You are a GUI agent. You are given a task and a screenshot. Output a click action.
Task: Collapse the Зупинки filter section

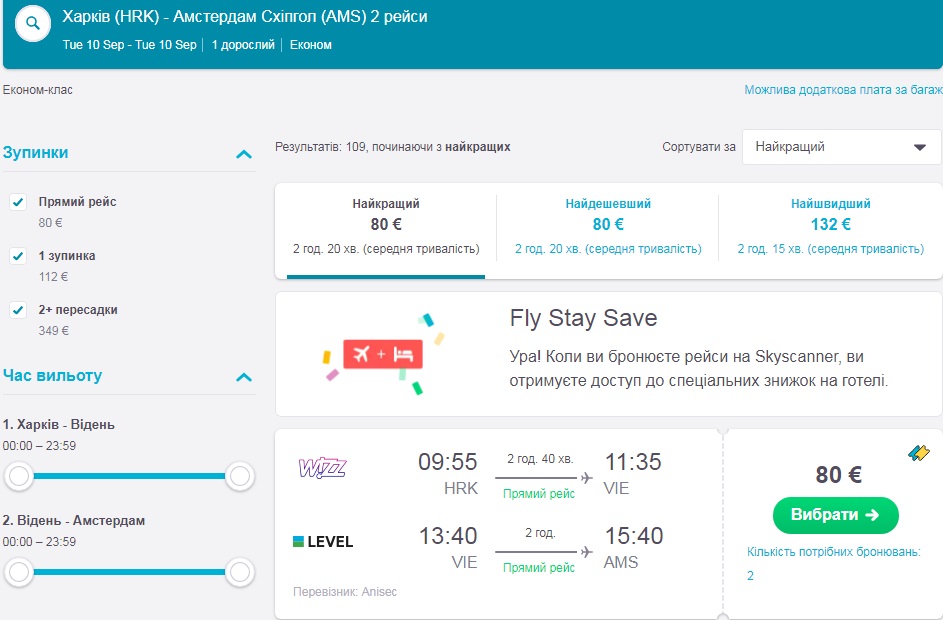click(243, 154)
